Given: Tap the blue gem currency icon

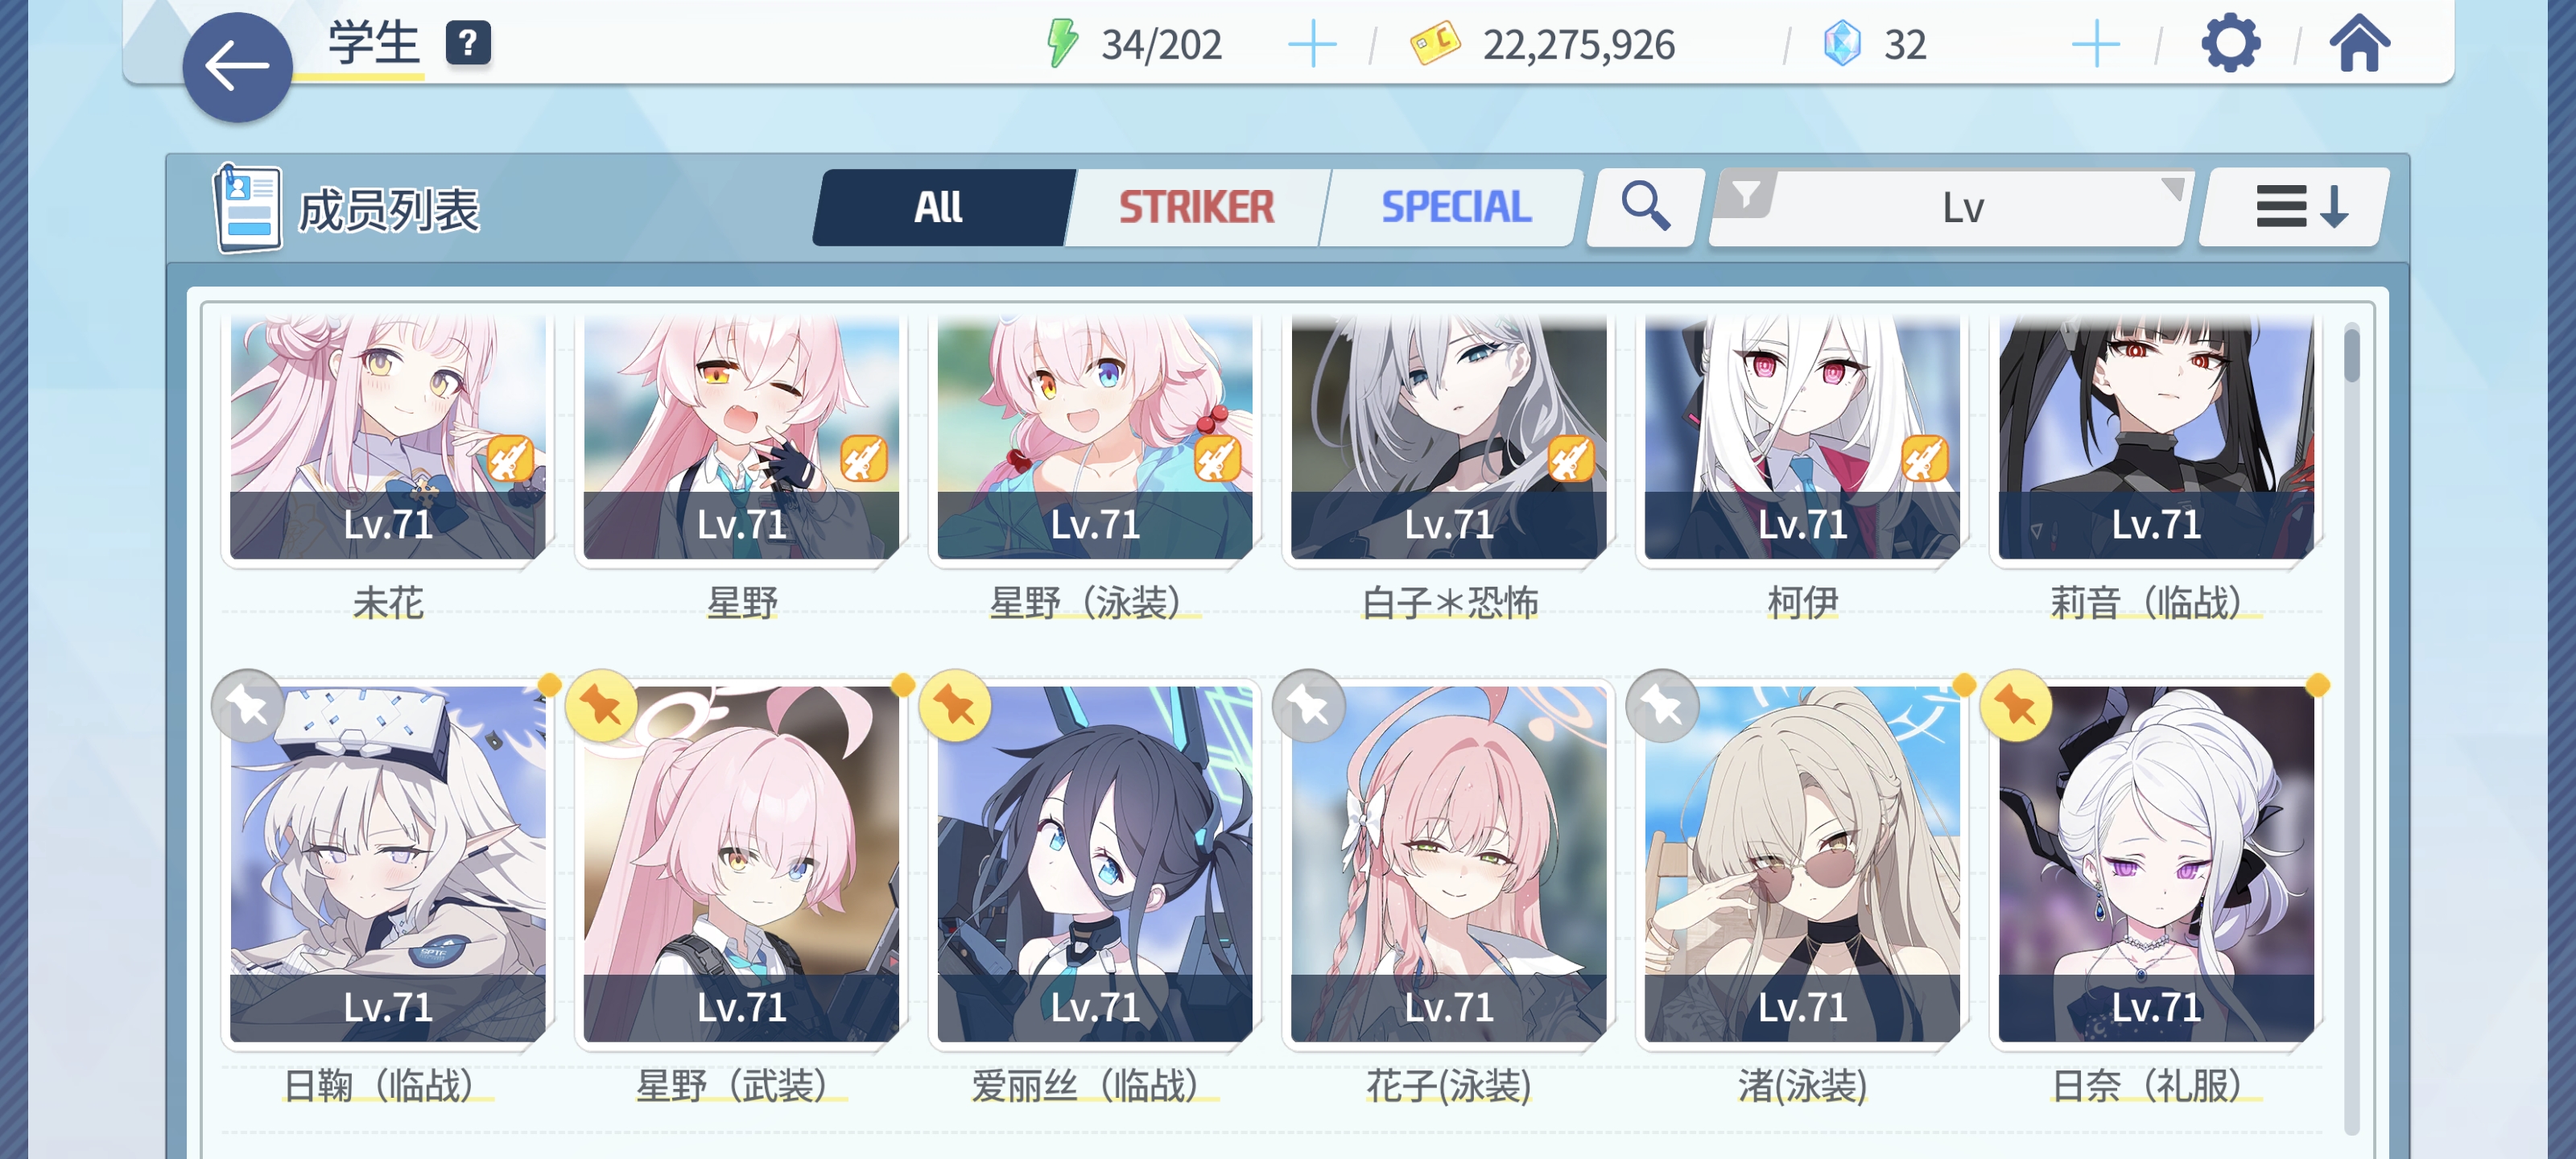Looking at the screenshot, I should click(x=1842, y=44).
